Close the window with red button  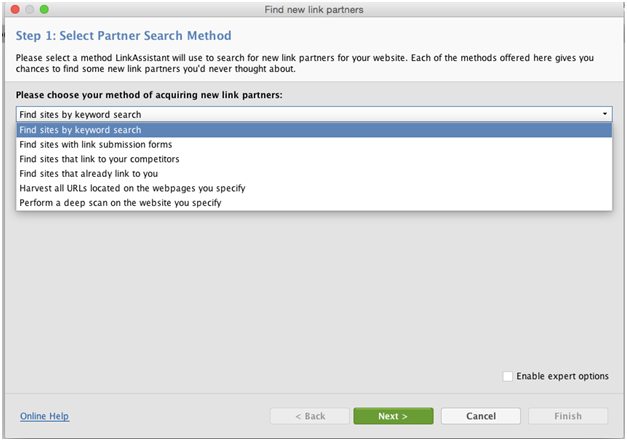[x=15, y=9]
